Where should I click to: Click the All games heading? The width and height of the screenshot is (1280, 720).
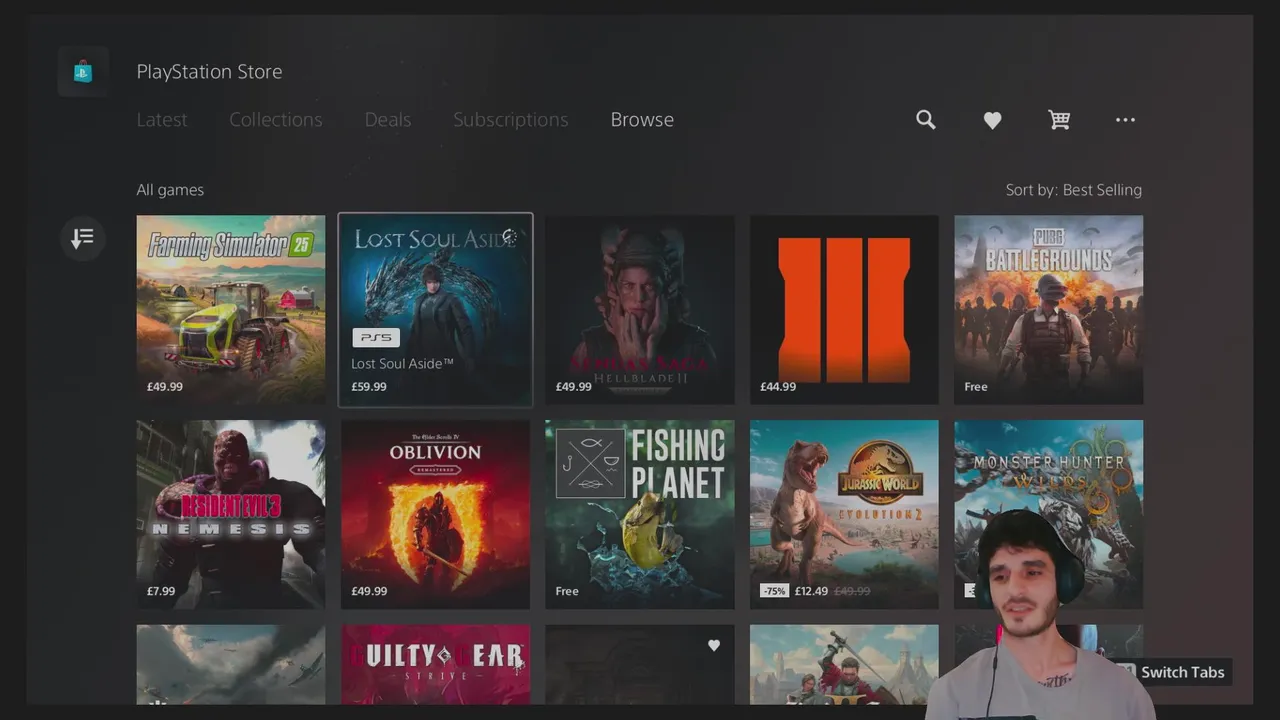170,190
